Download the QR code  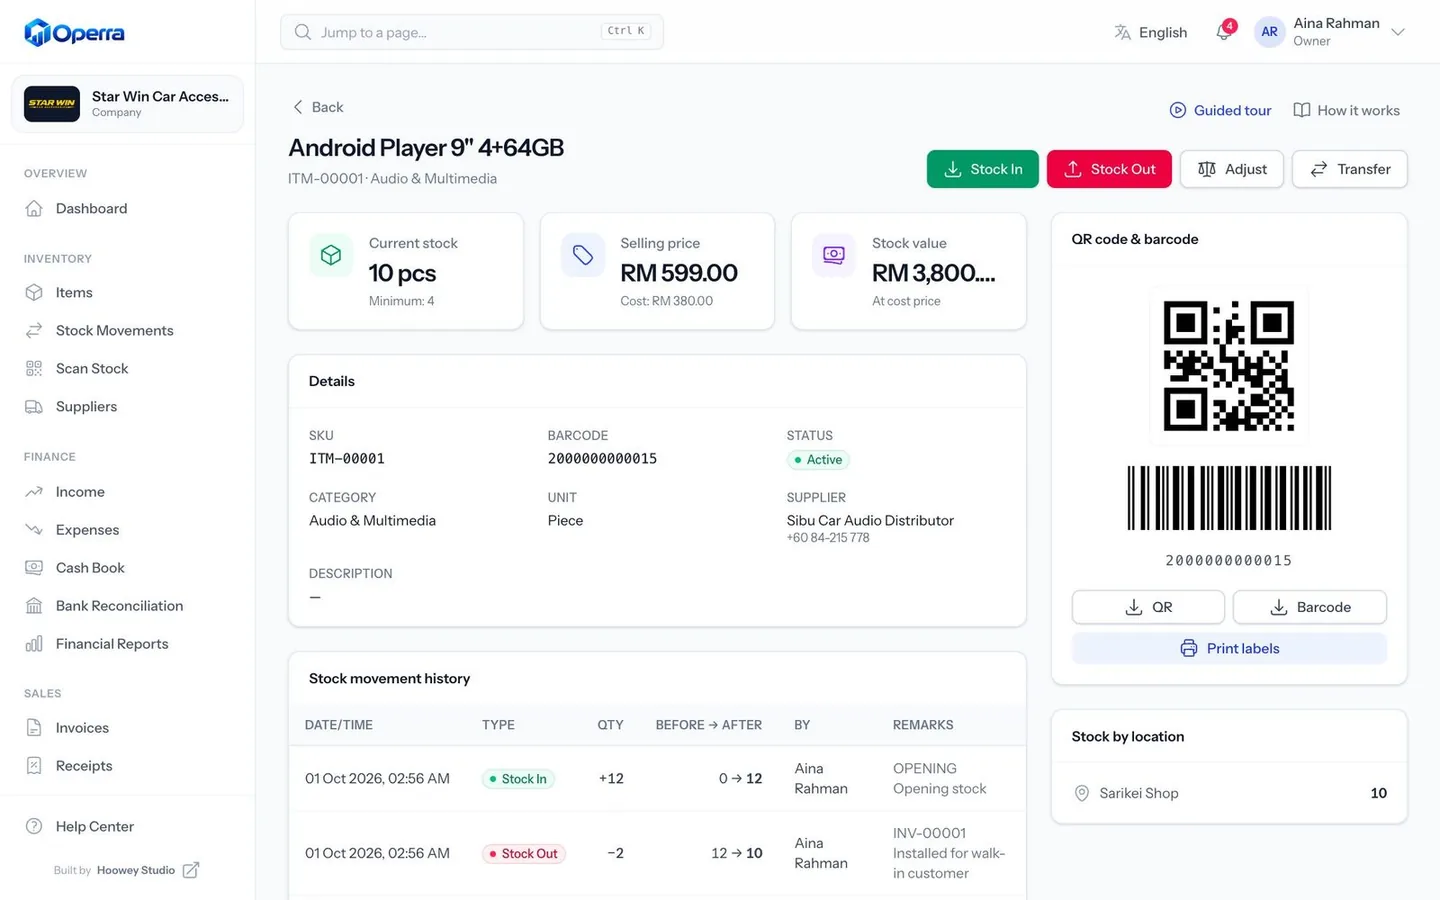1148,607
